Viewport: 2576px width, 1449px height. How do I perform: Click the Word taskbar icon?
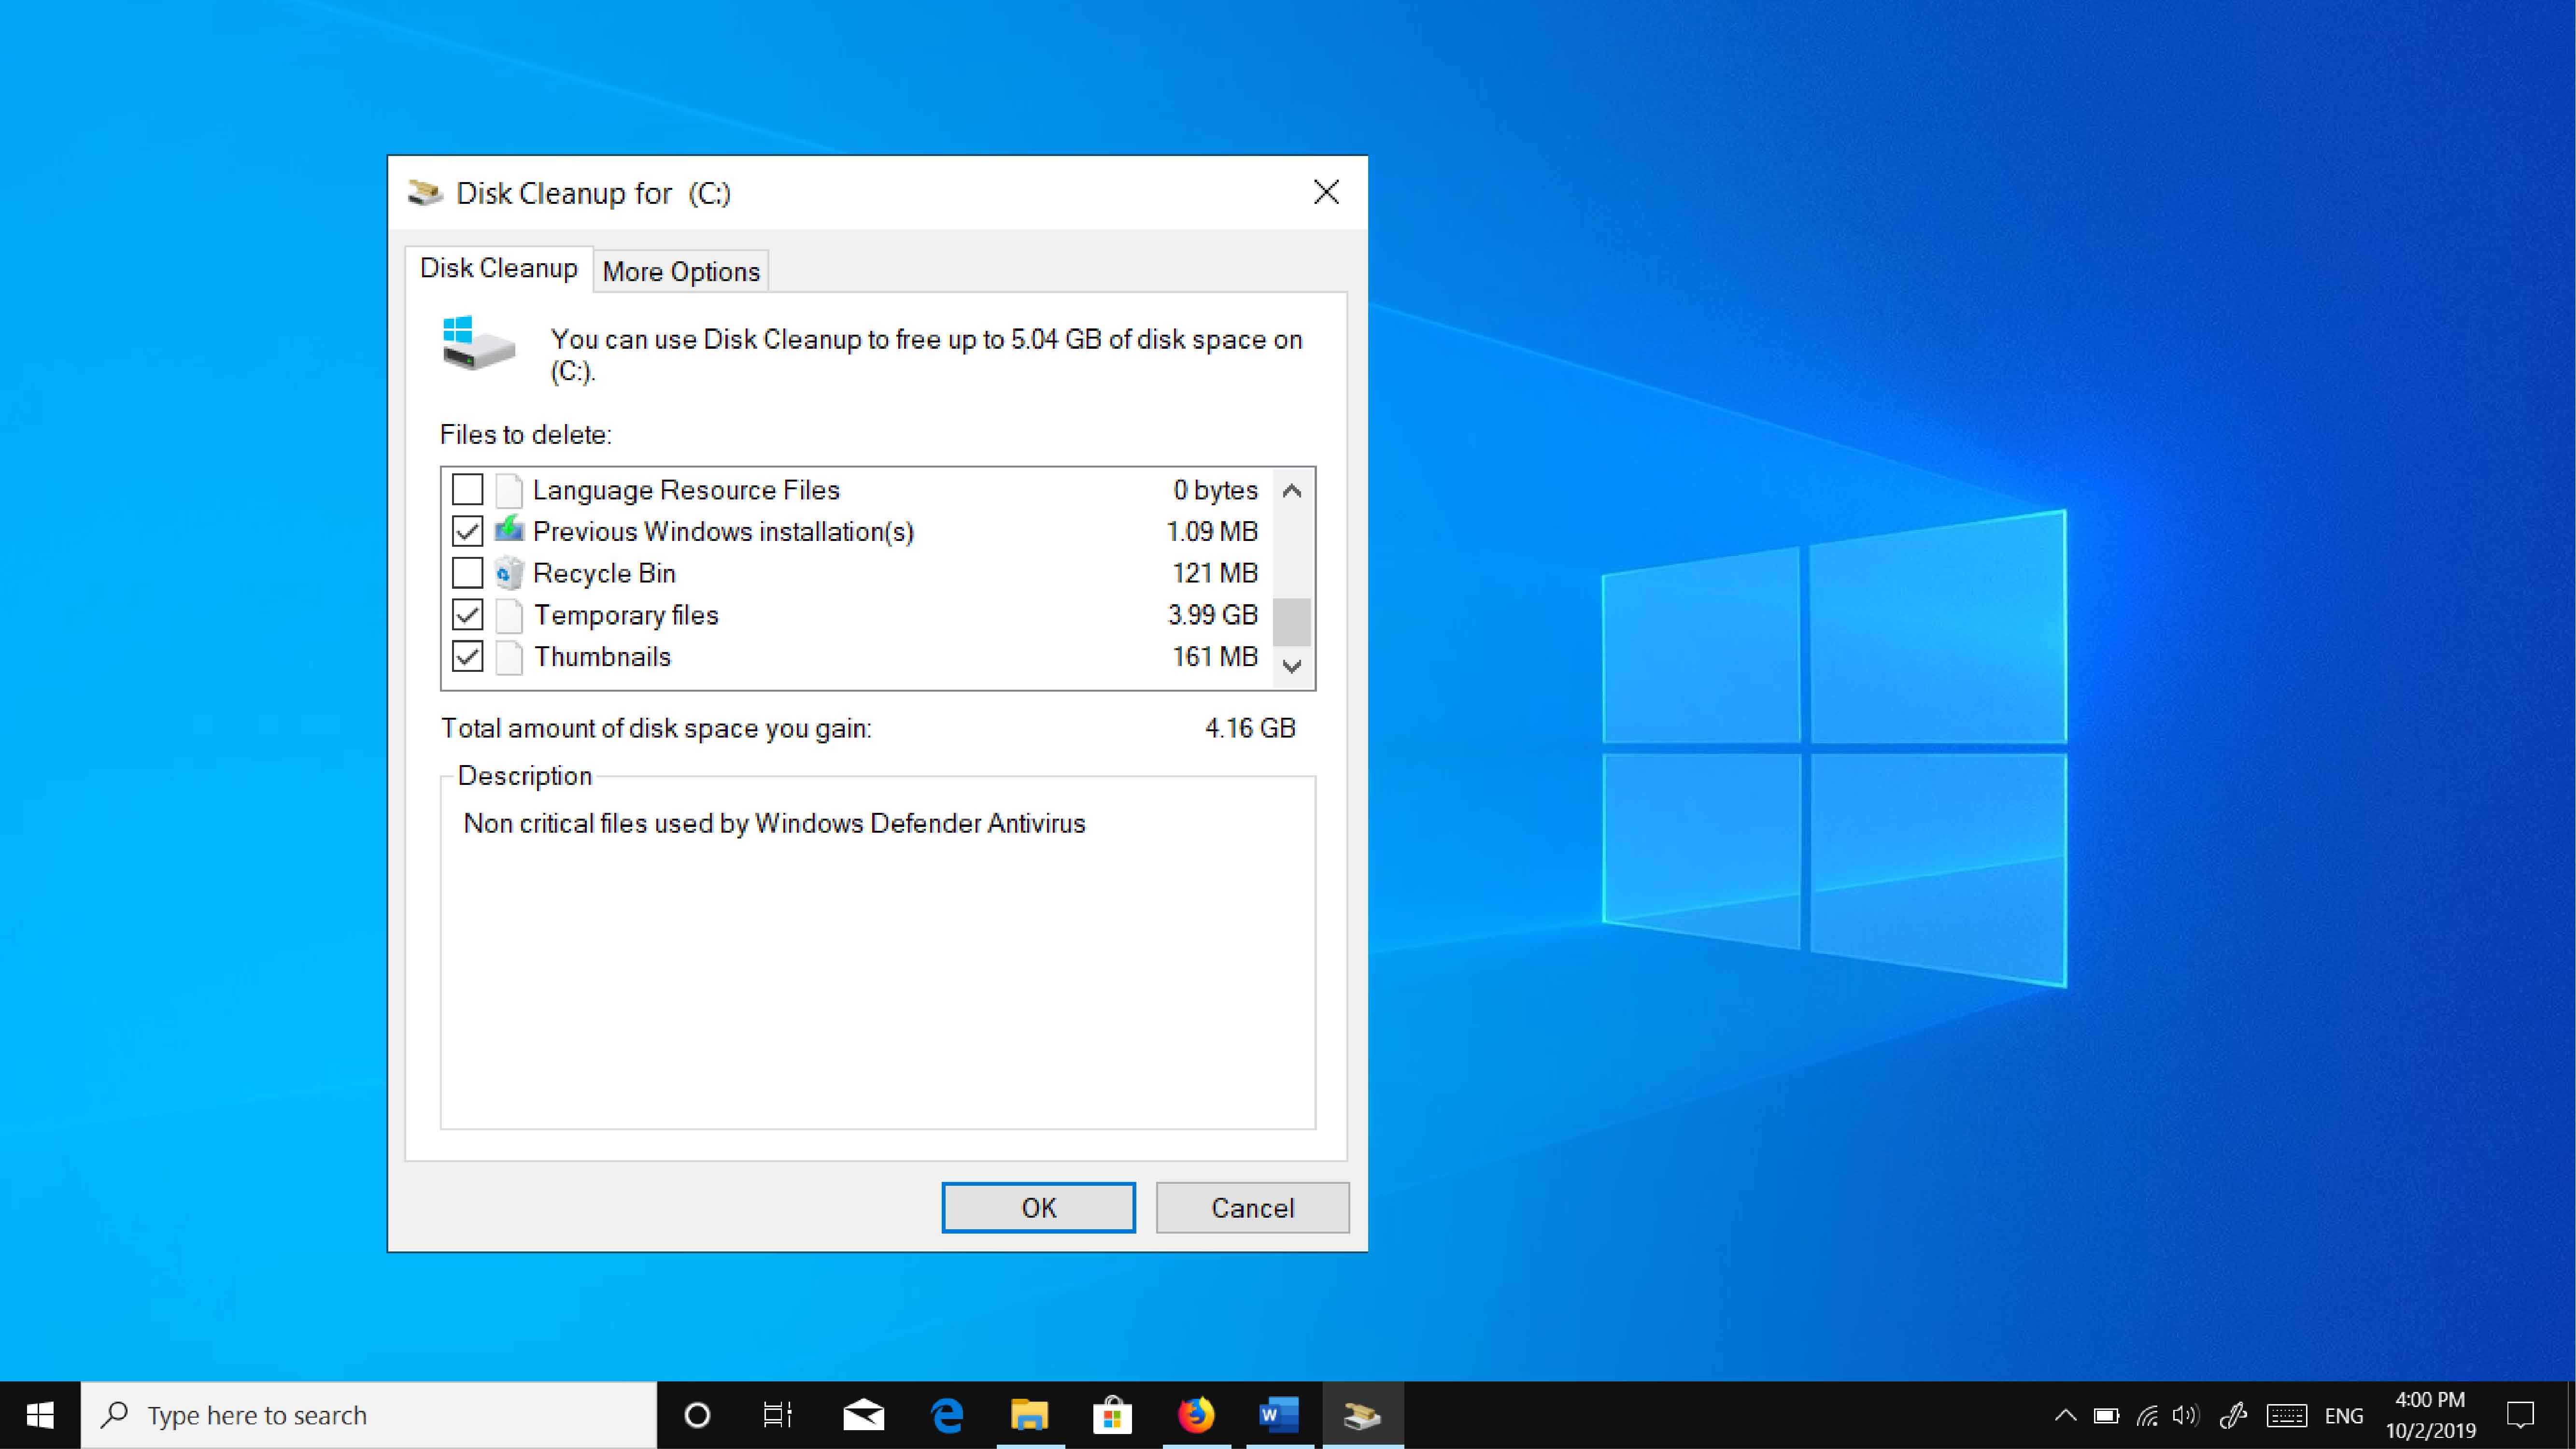[x=1278, y=1415]
